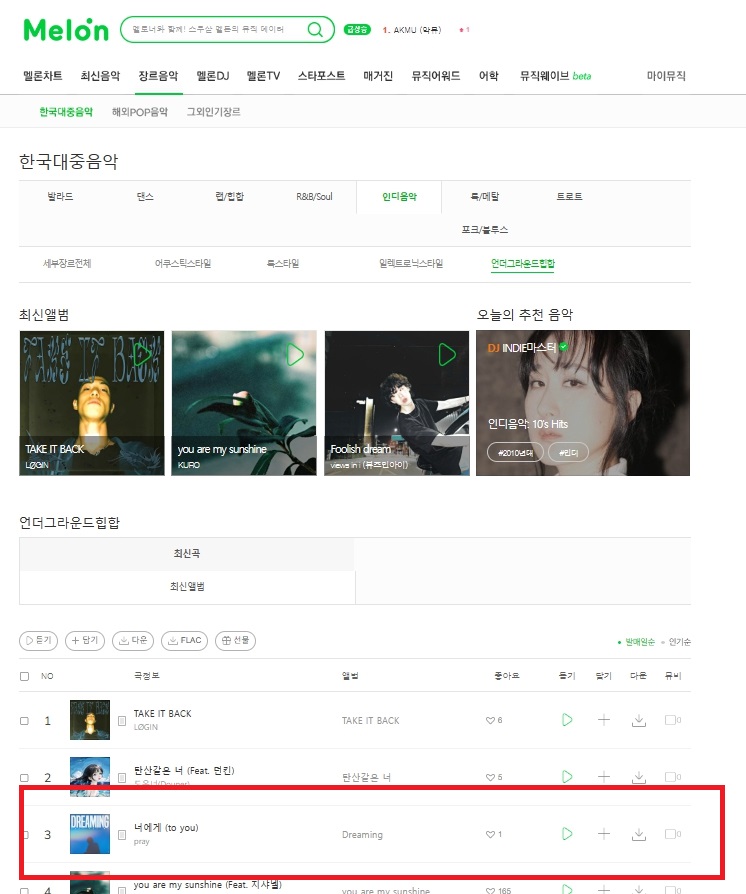Add 너에게 (to you) to playlist
746x894 pixels.
pyautogui.click(x=603, y=834)
